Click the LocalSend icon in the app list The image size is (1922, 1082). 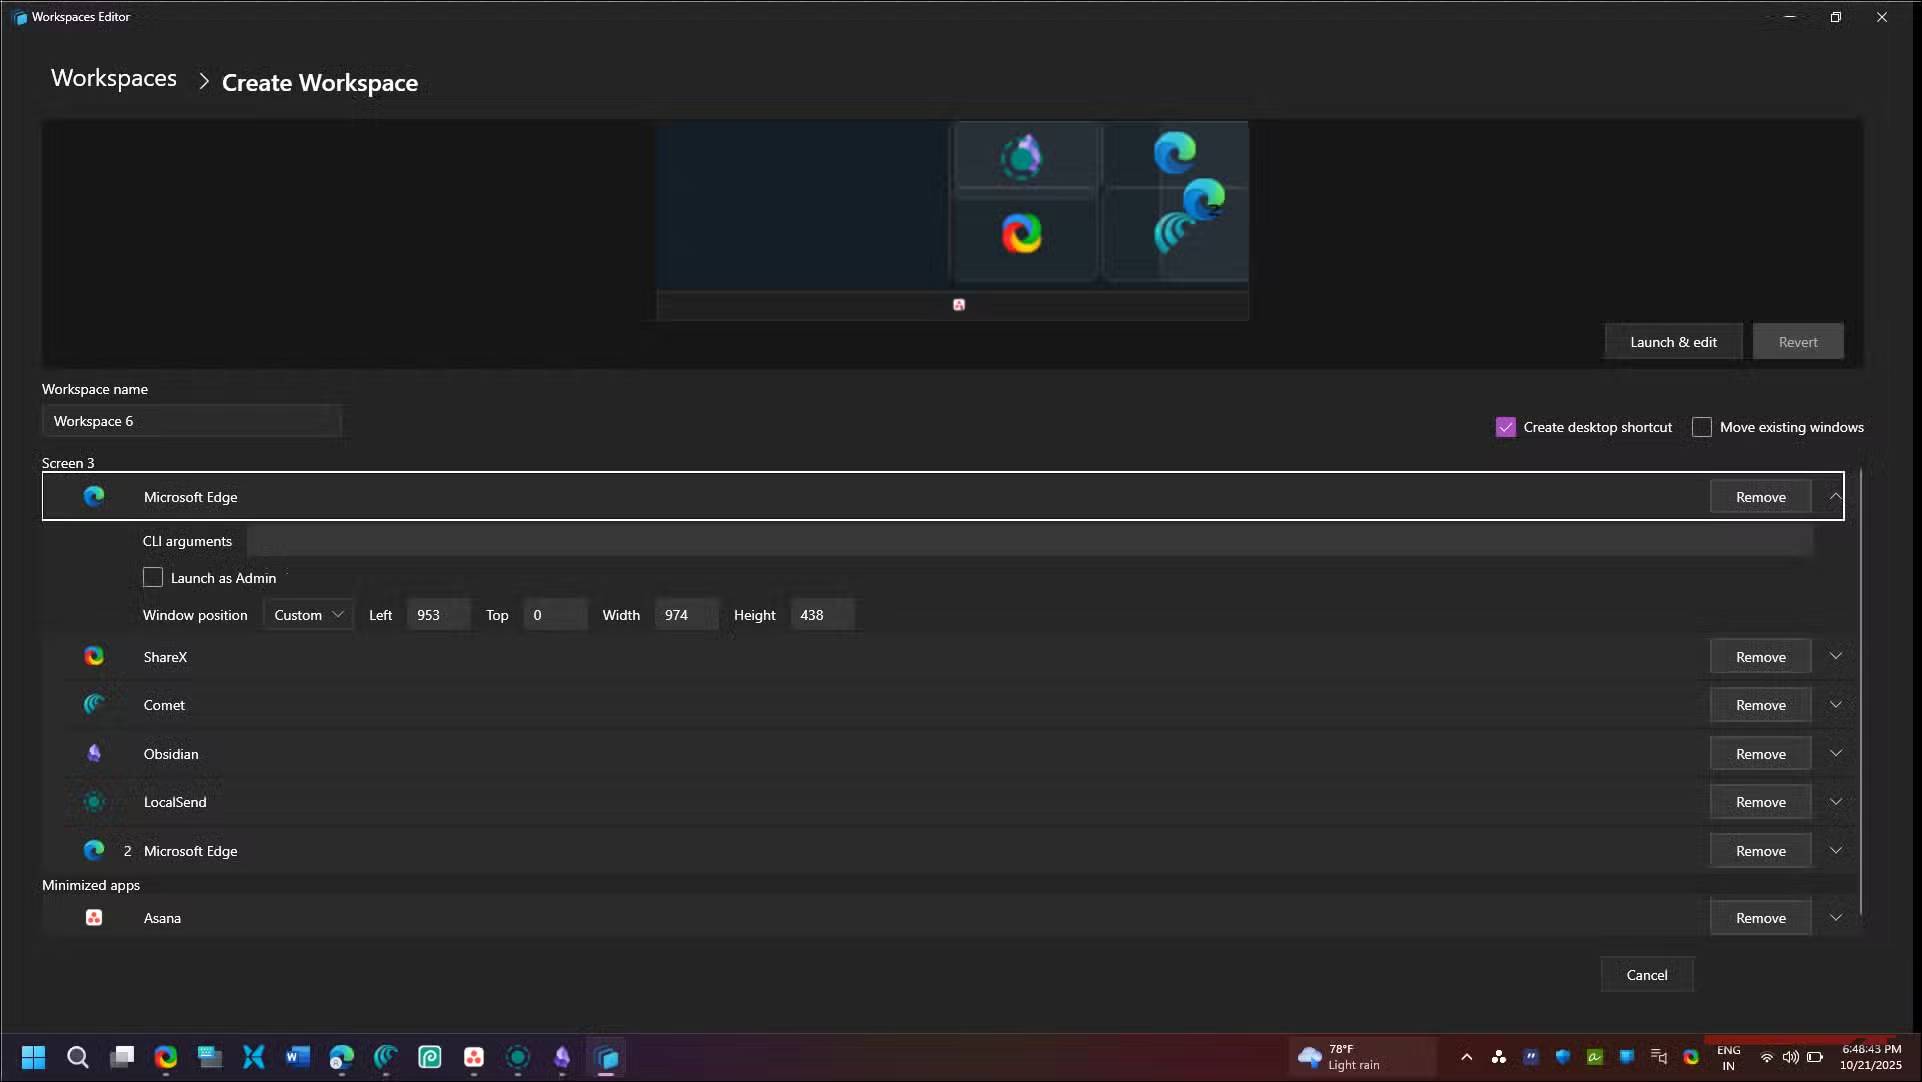94,801
